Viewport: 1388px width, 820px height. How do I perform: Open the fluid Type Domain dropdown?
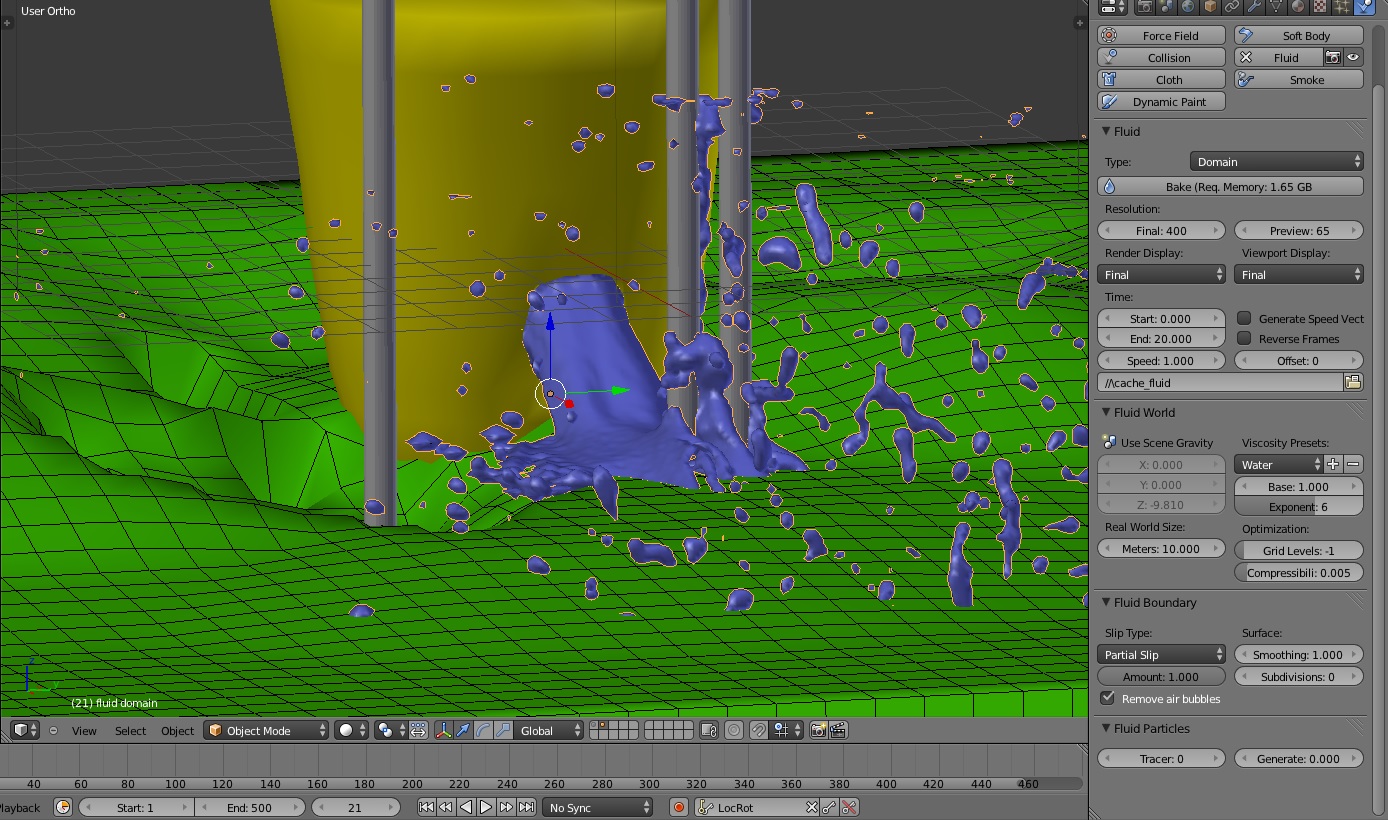(x=1277, y=161)
